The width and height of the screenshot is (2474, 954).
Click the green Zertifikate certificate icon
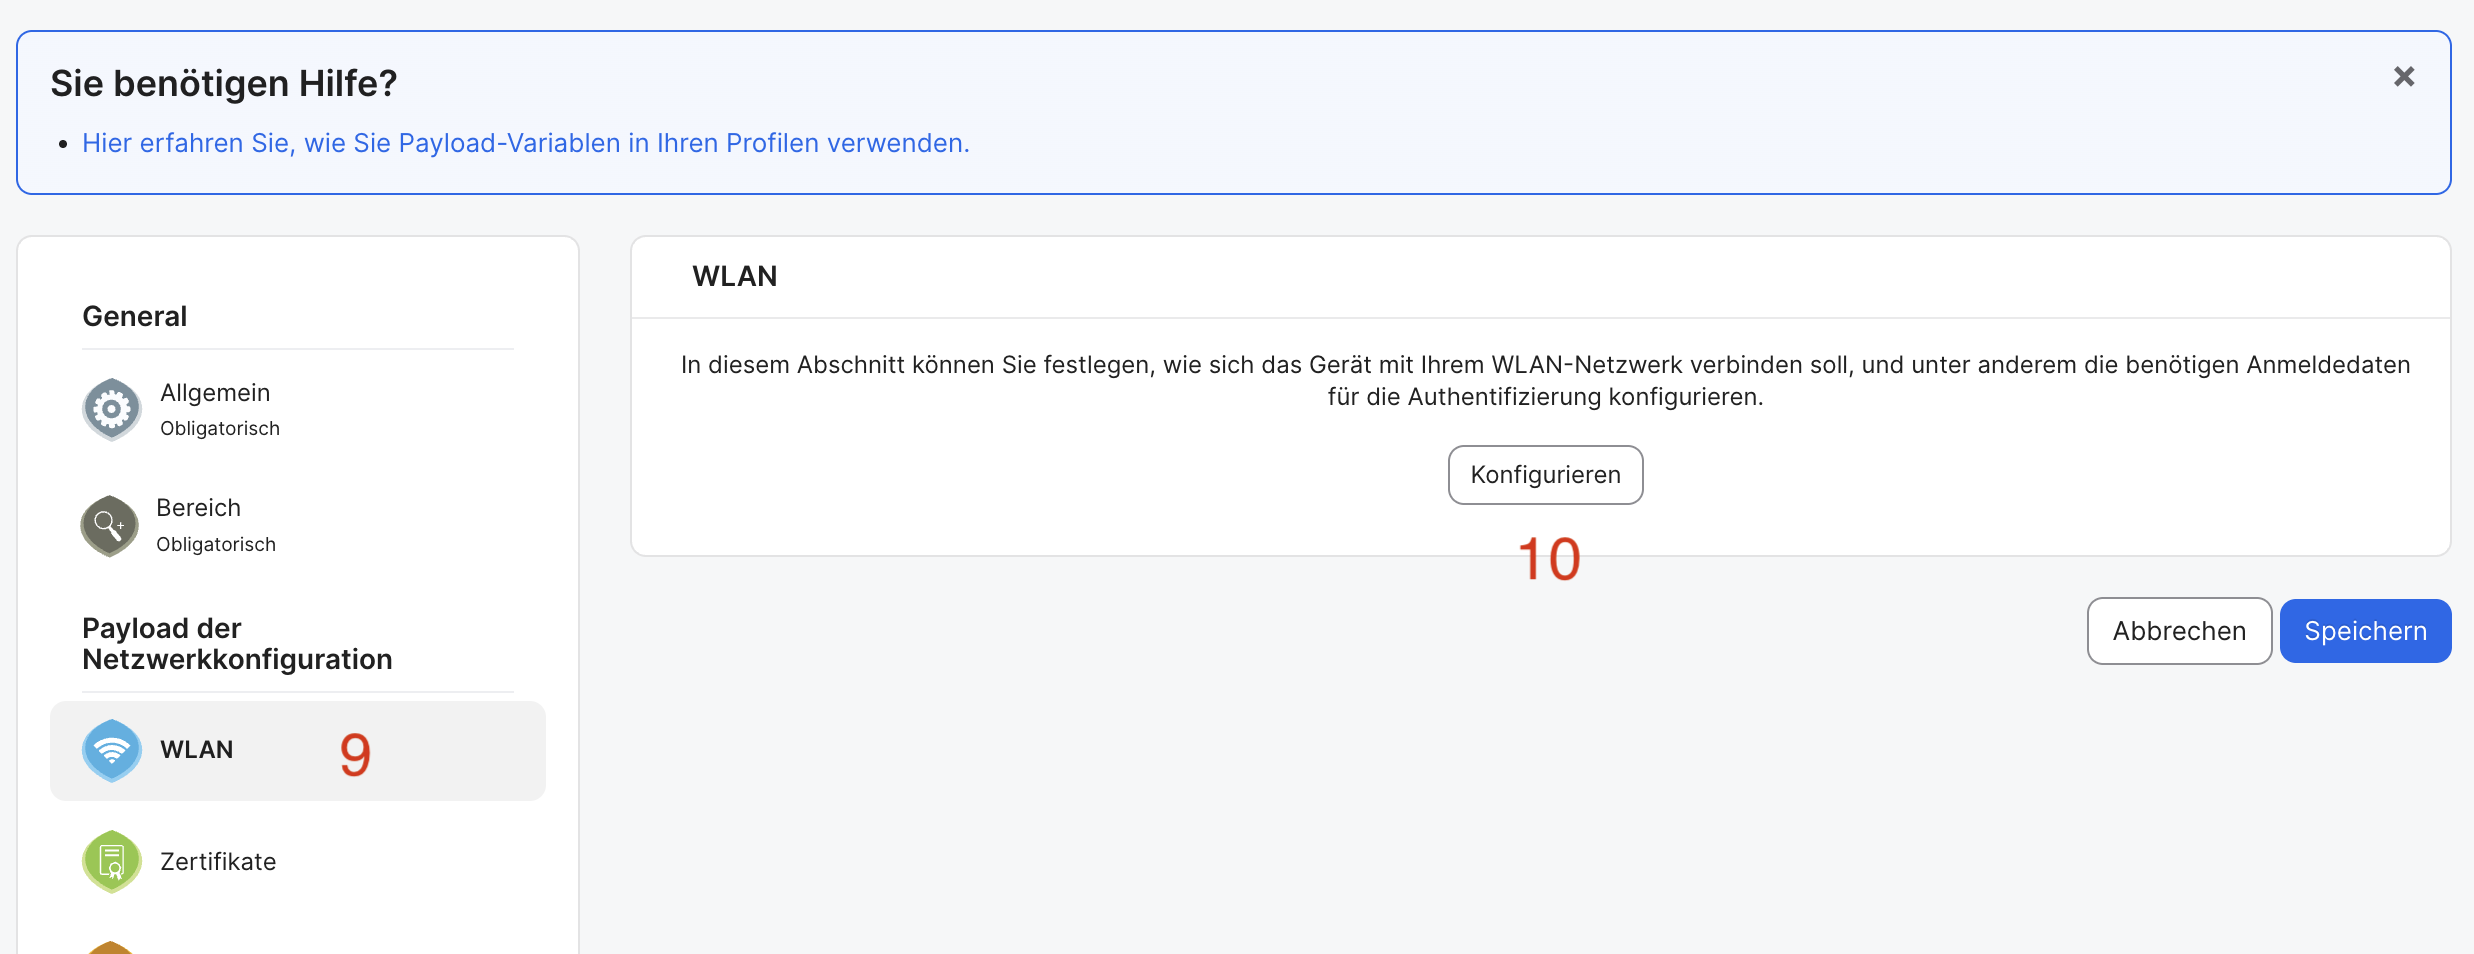[x=112, y=861]
